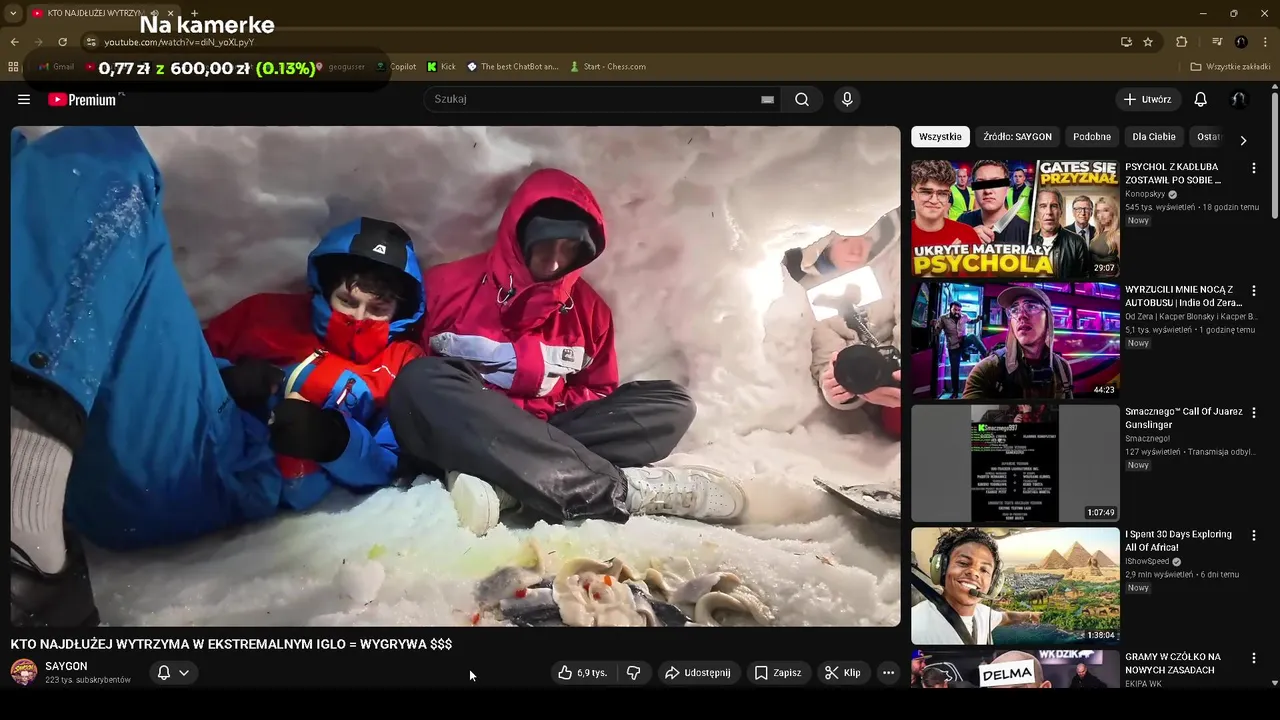Open Chrome tab search dropdown arrow
The image size is (1280, 720).
coord(13,13)
